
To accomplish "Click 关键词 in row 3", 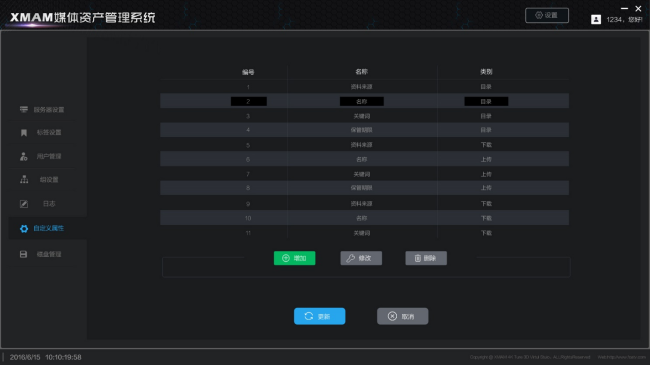I will [361, 116].
